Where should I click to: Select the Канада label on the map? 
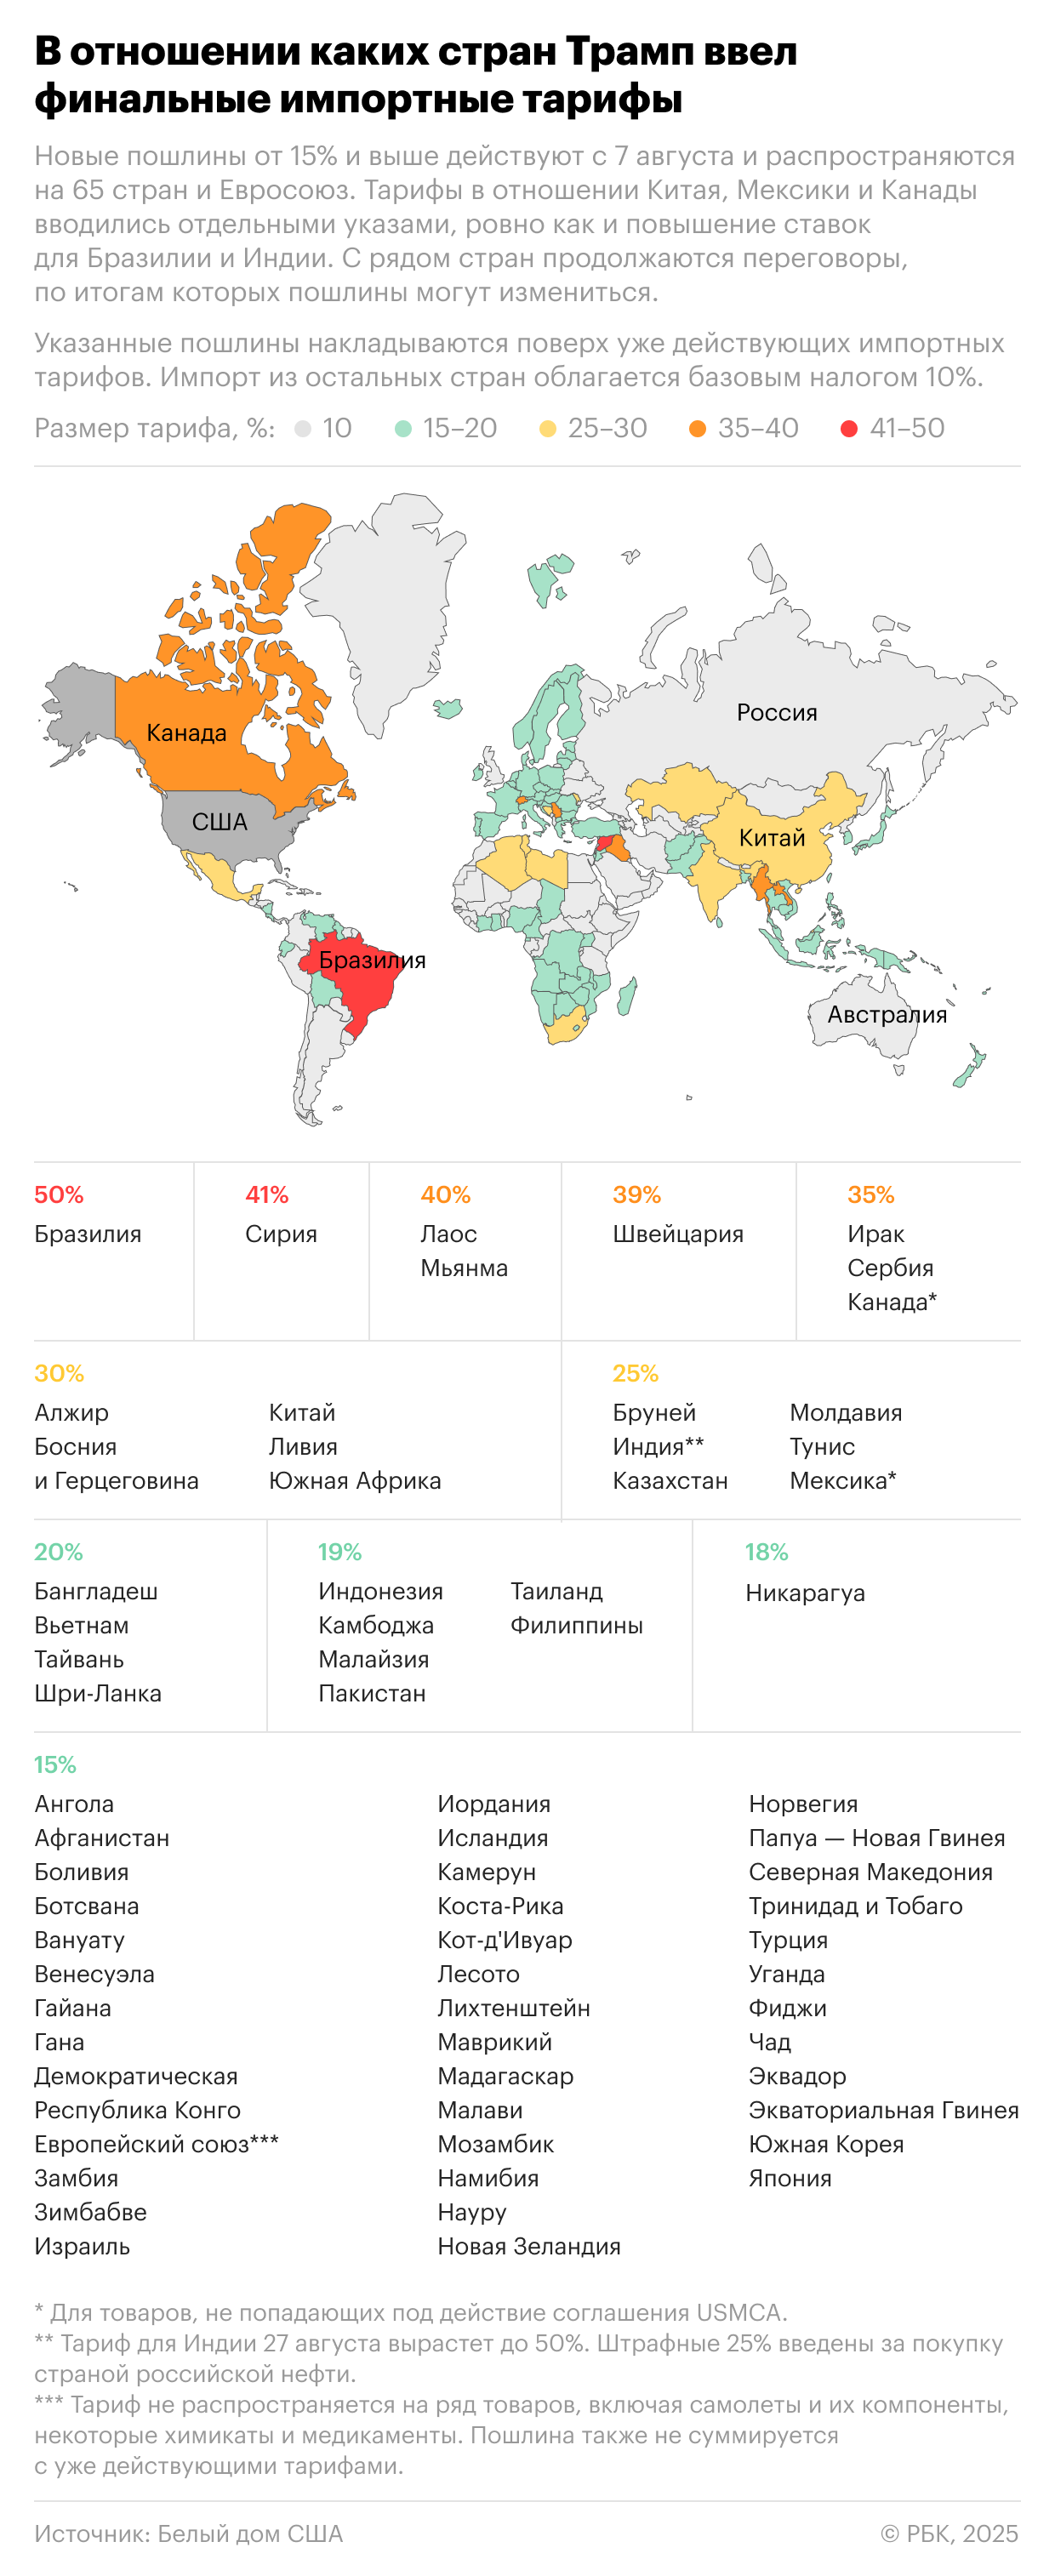click(x=186, y=733)
